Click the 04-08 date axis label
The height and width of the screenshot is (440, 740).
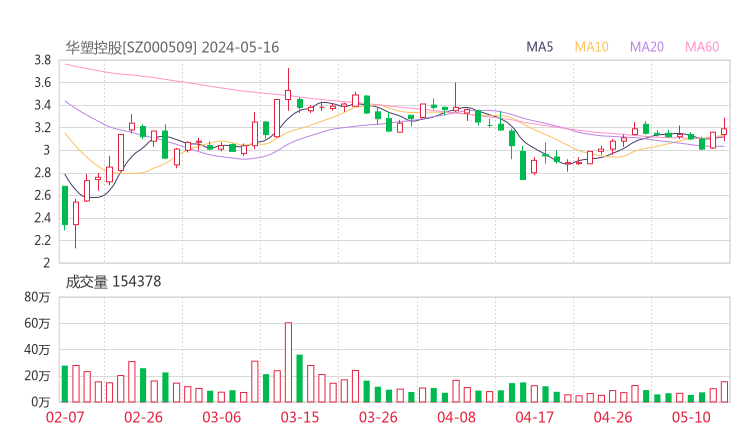456,417
